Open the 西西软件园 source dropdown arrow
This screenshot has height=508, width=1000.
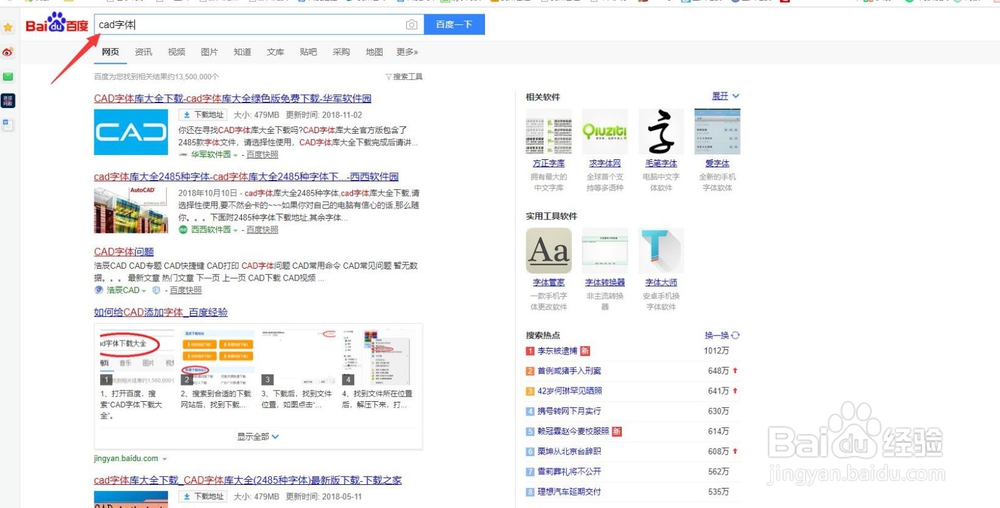235,230
